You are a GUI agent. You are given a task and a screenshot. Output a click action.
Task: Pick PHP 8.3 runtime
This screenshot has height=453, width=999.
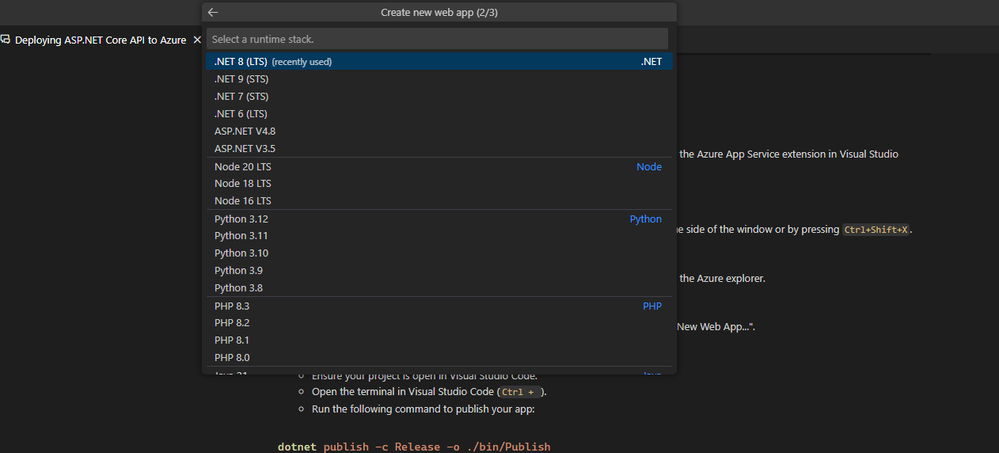tap(440, 306)
